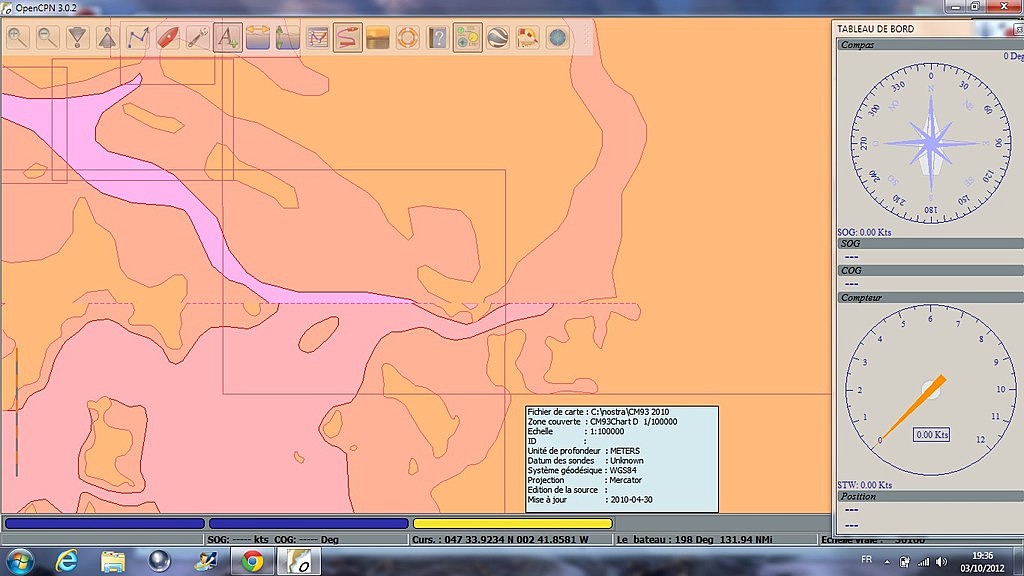Screen dimensions: 1024x576
Task: Select the yellow active chart bar segment
Action: point(513,523)
